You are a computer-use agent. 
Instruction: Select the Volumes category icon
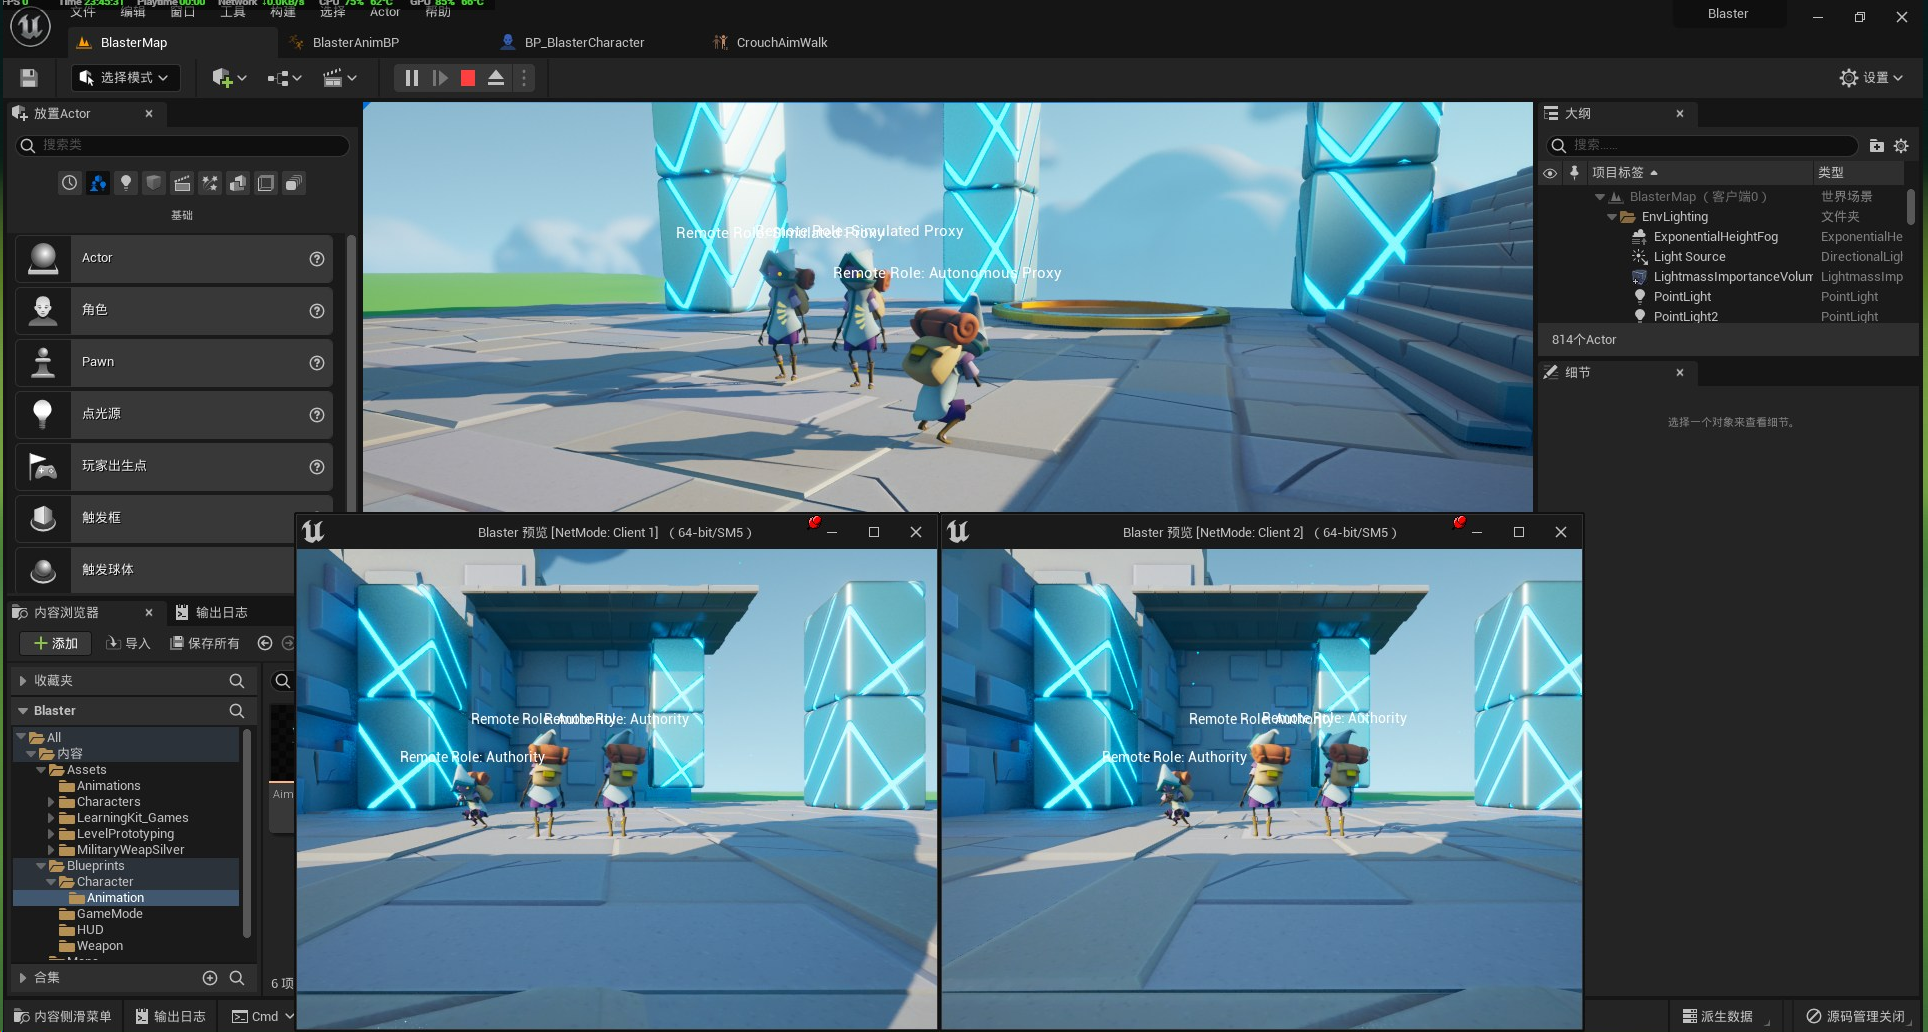point(266,183)
